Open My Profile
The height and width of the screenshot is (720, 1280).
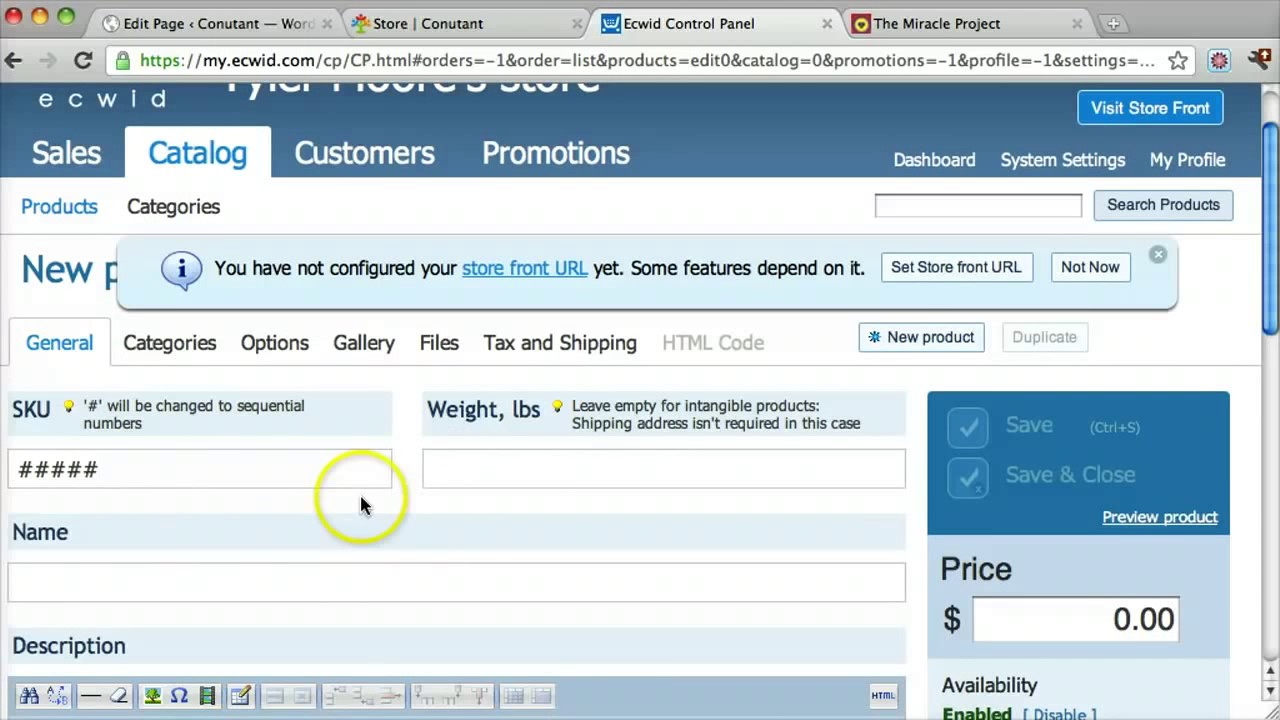[x=1187, y=160]
